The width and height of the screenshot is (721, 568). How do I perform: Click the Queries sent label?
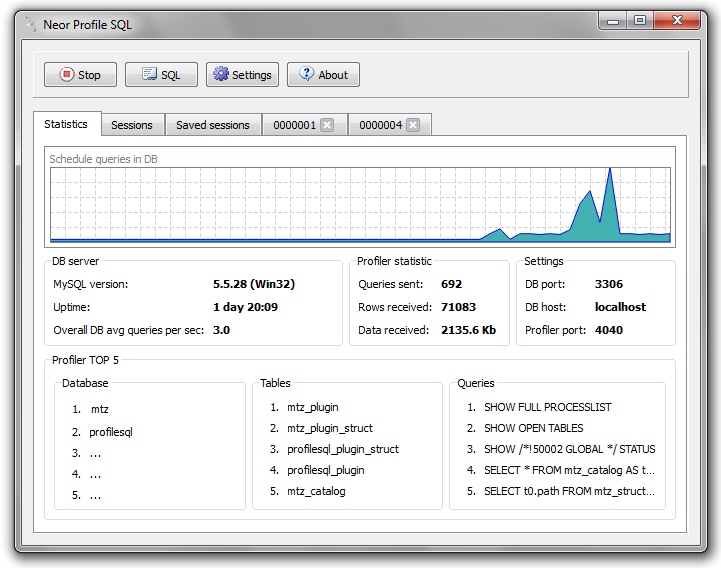[390, 284]
